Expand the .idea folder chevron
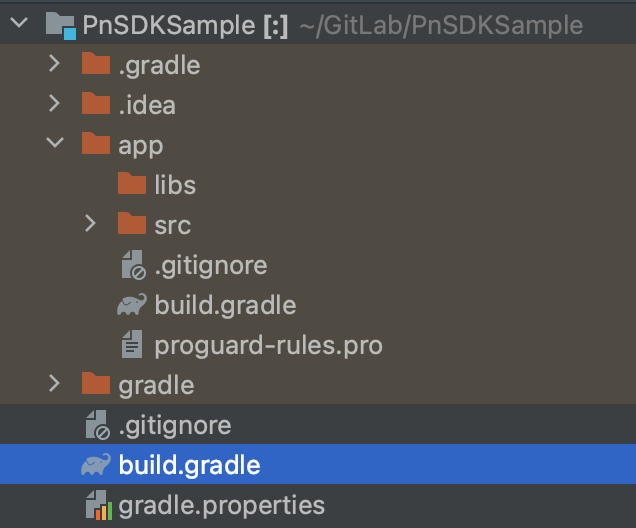Image resolution: width=636 pixels, height=528 pixels. 54,103
